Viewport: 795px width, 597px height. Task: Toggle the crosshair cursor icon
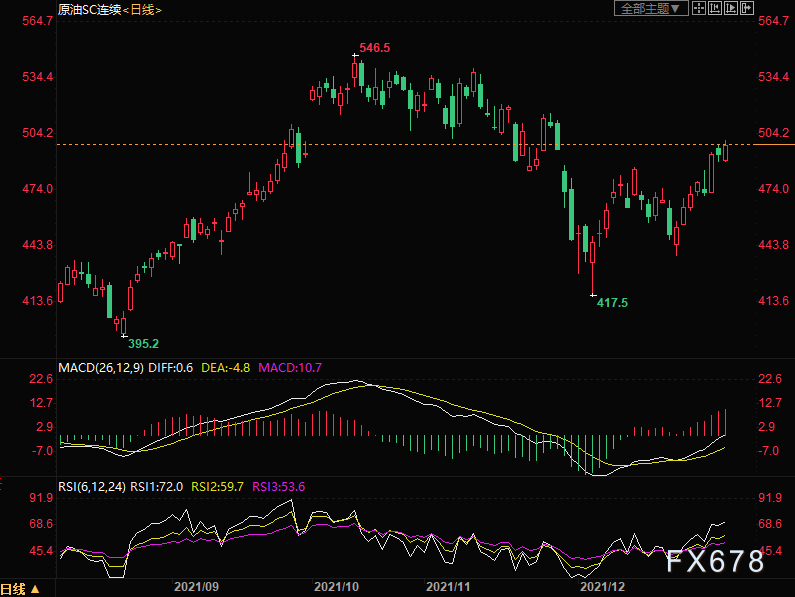pyautogui.click(x=699, y=8)
